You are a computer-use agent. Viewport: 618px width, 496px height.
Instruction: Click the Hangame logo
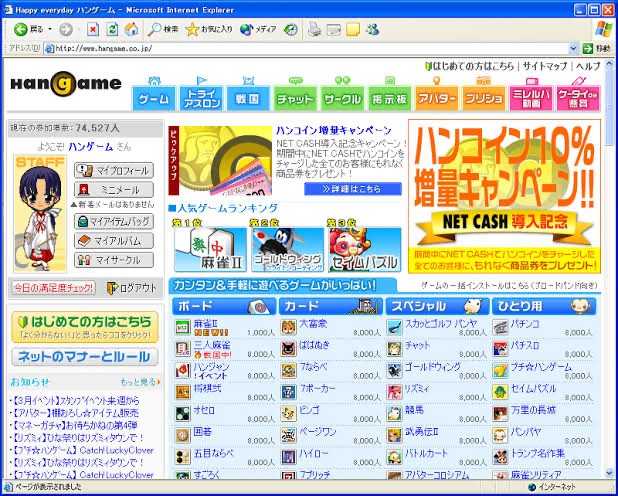coord(66,84)
